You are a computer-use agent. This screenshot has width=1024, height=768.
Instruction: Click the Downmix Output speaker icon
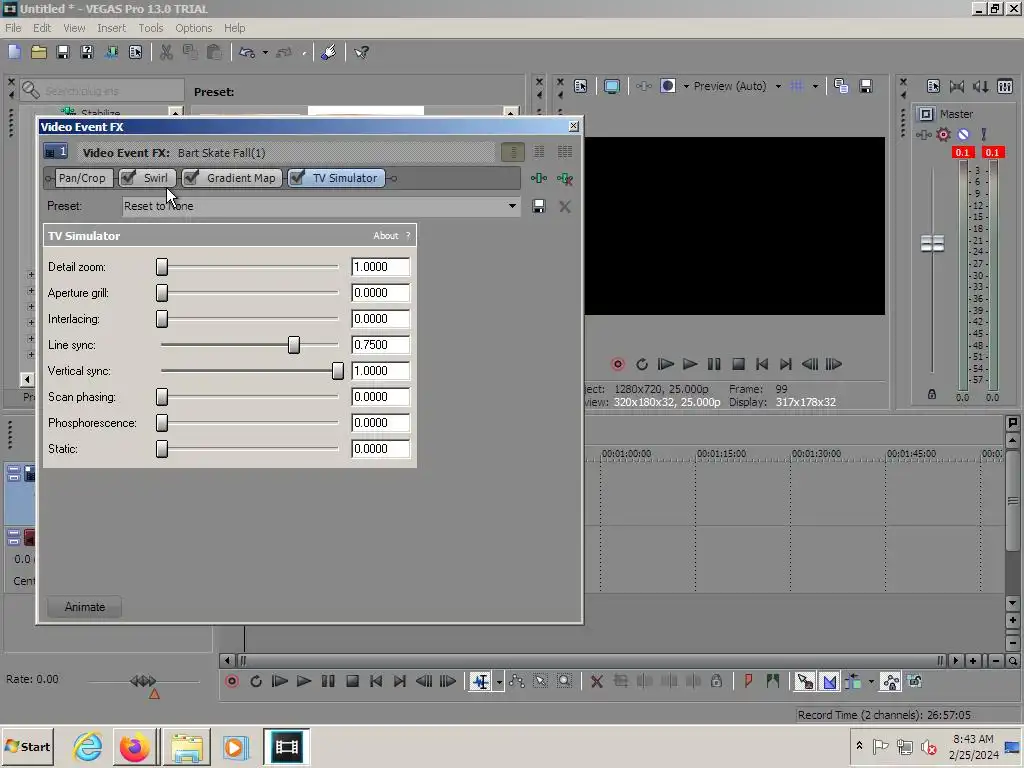click(x=957, y=86)
